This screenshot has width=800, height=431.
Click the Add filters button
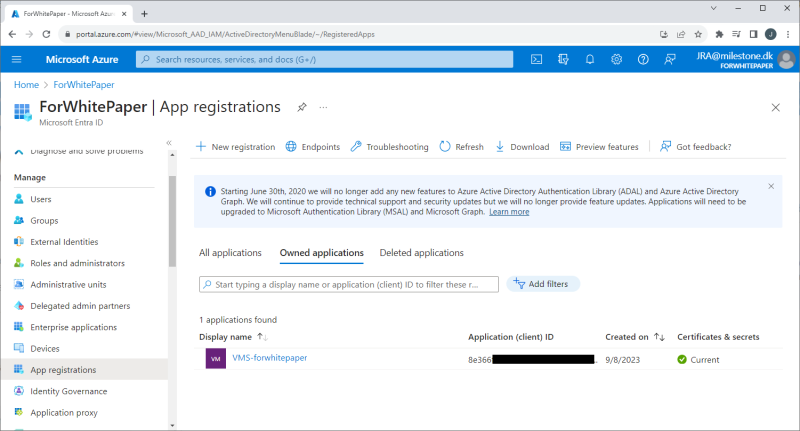(541, 284)
